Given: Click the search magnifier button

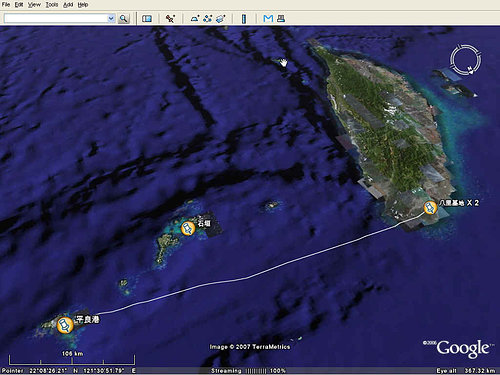Looking at the screenshot, I should pyautogui.click(x=123, y=19).
